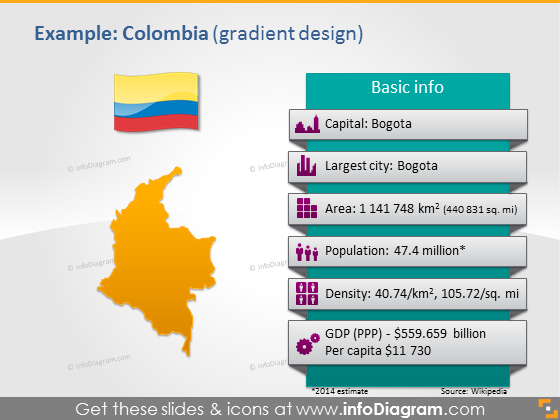Select the Capital: Bogota text bar
This screenshot has height=420, width=560.
408,124
